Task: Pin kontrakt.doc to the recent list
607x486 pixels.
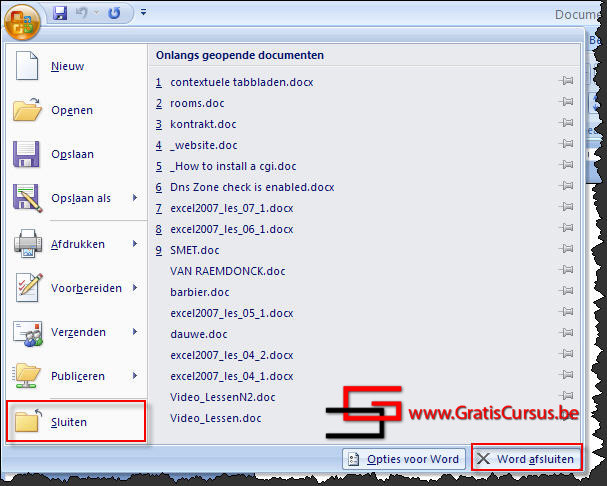Action: [566, 123]
